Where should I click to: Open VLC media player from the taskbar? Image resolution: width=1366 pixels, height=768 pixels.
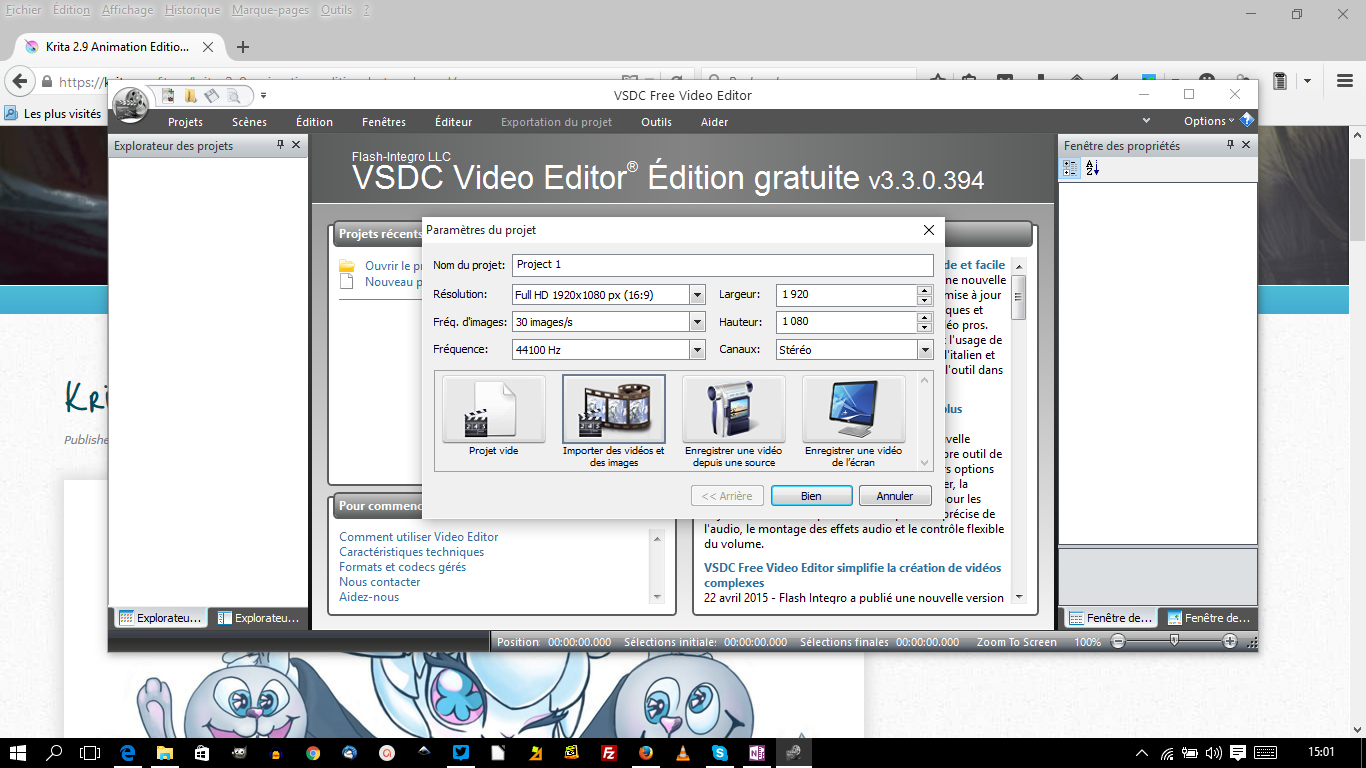click(x=683, y=752)
